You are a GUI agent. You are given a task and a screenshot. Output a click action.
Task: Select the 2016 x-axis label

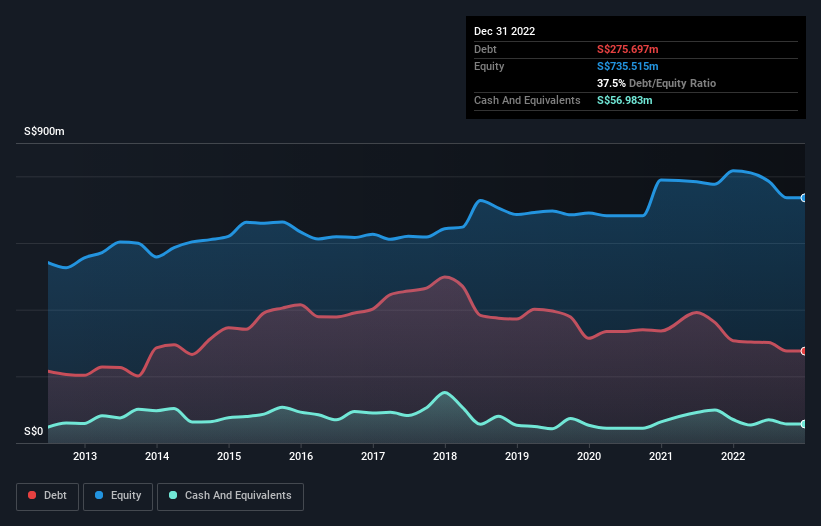(x=301, y=456)
